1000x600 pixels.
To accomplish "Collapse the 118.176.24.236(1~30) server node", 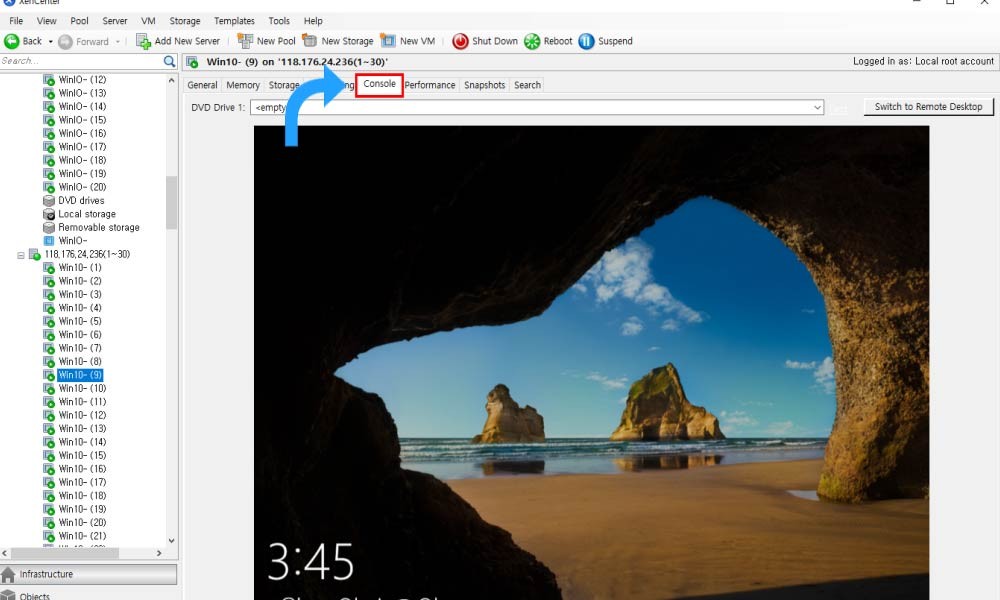I will pos(21,255).
